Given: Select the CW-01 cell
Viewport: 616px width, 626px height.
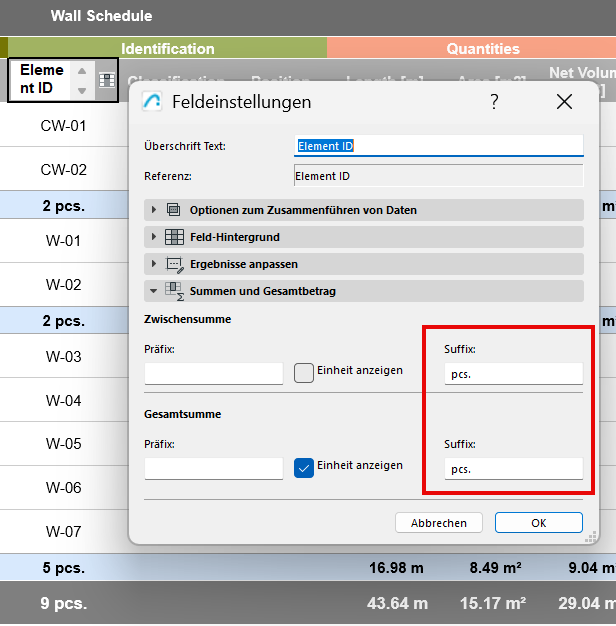Looking at the screenshot, I should [x=63, y=126].
